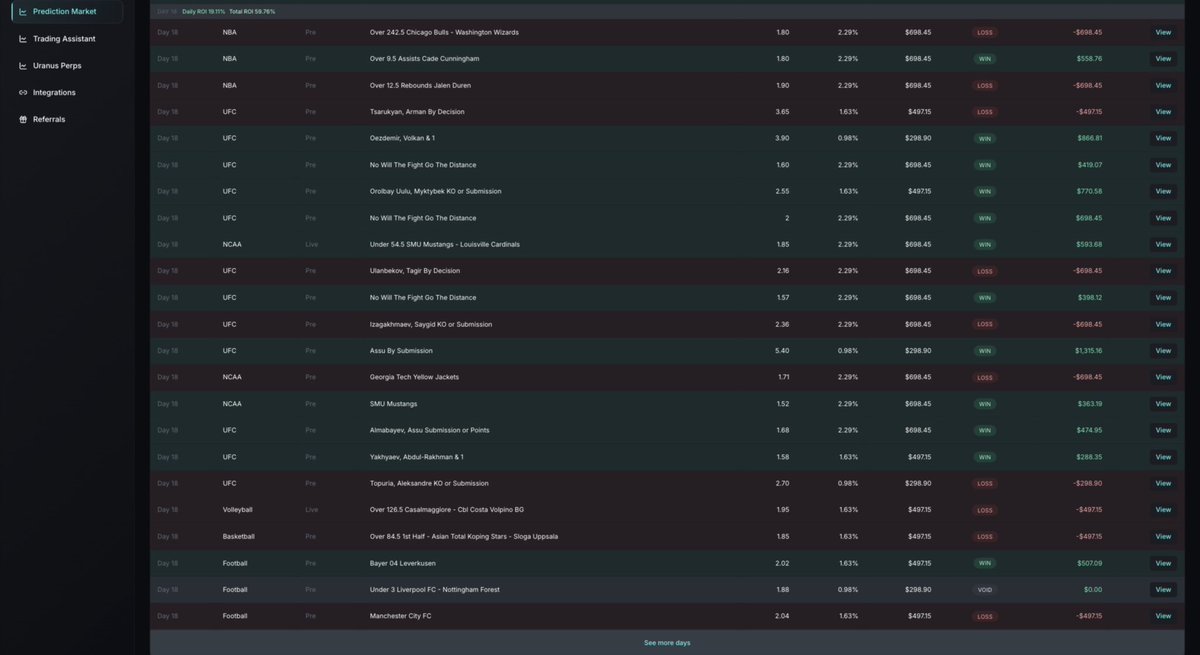View Topuria, Aleksandre KO or Submission bet
Viewport: 1200px width, 655px height.
[1163, 483]
